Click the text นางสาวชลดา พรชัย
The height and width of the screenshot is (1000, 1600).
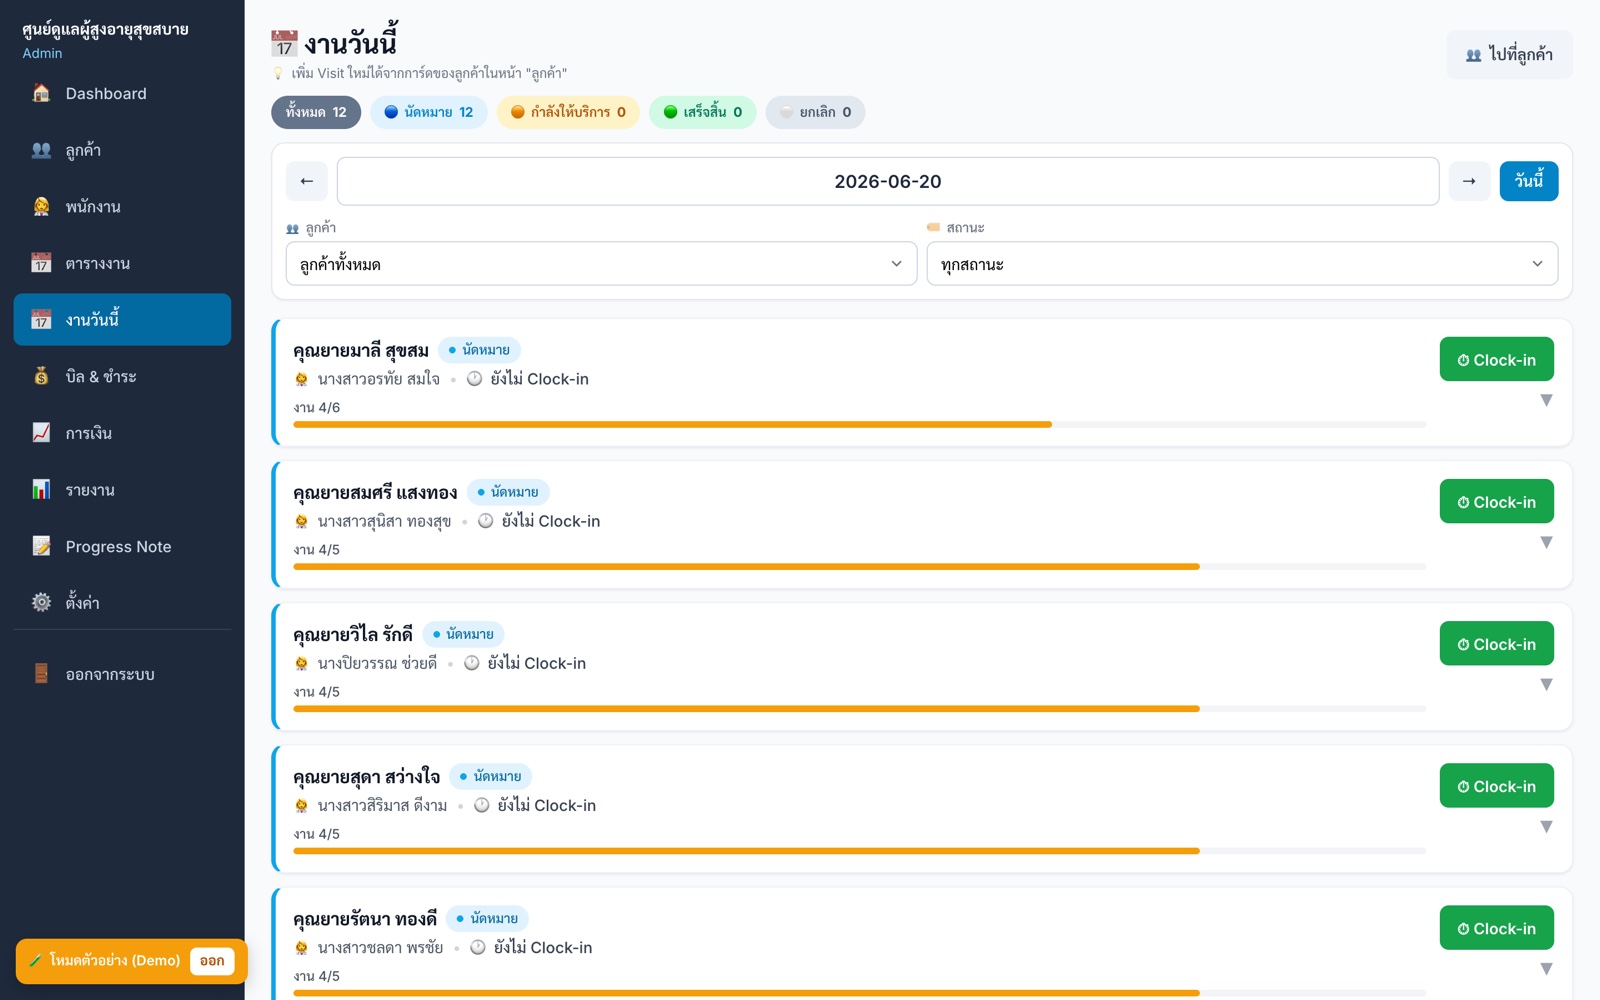[x=381, y=947]
